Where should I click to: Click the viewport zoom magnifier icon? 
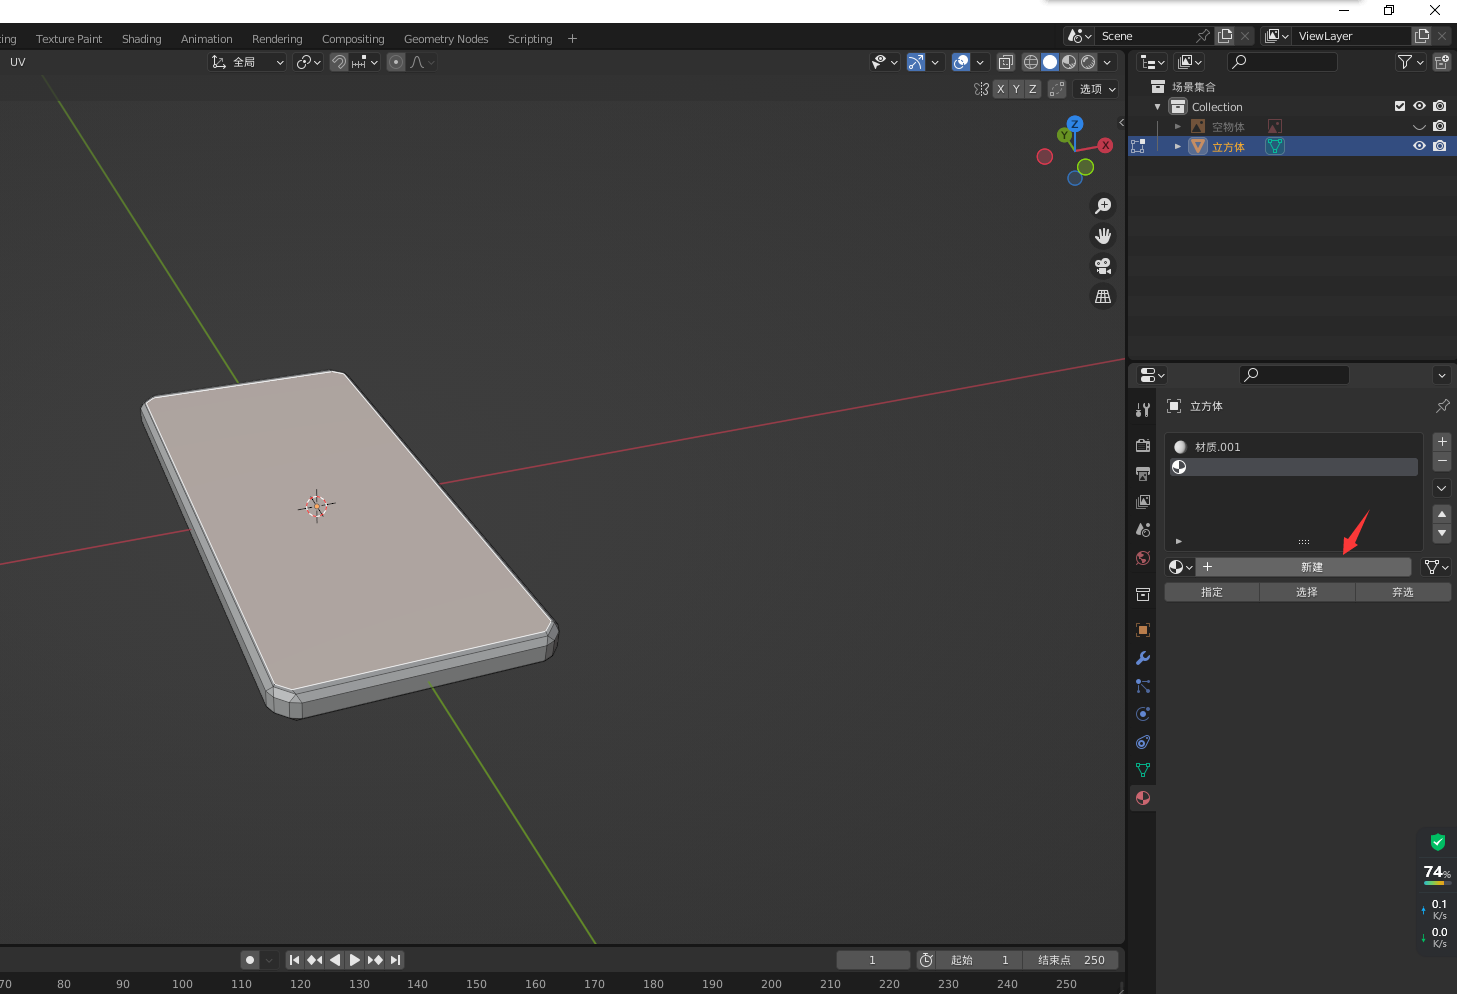coord(1103,206)
